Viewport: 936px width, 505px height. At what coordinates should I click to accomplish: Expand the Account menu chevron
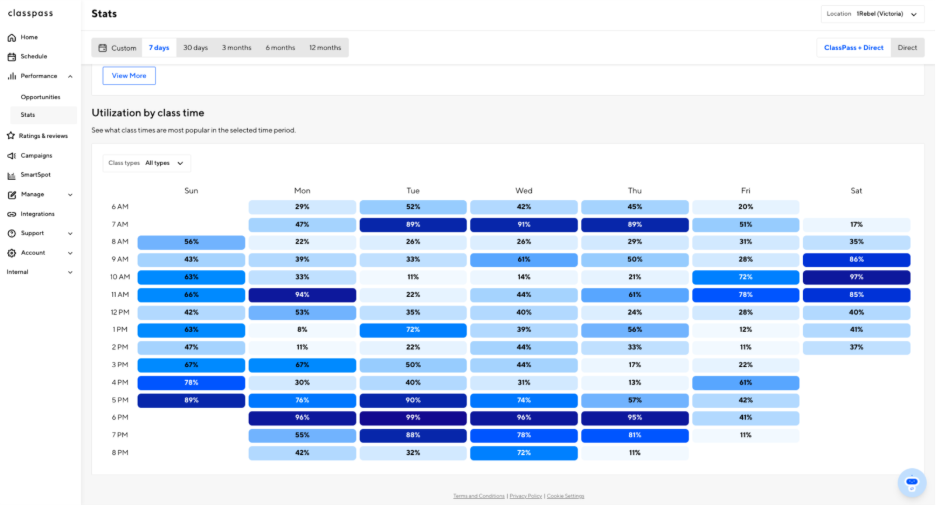(x=70, y=253)
